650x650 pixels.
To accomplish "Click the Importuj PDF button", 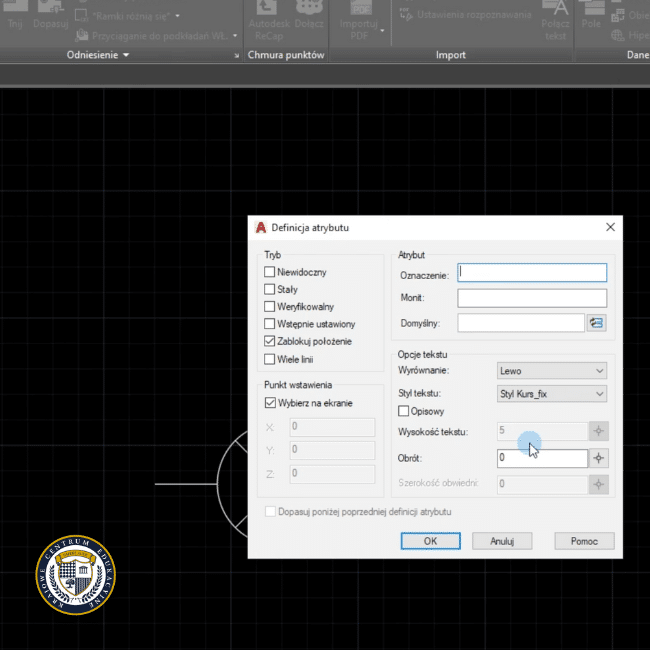I will 359,21.
